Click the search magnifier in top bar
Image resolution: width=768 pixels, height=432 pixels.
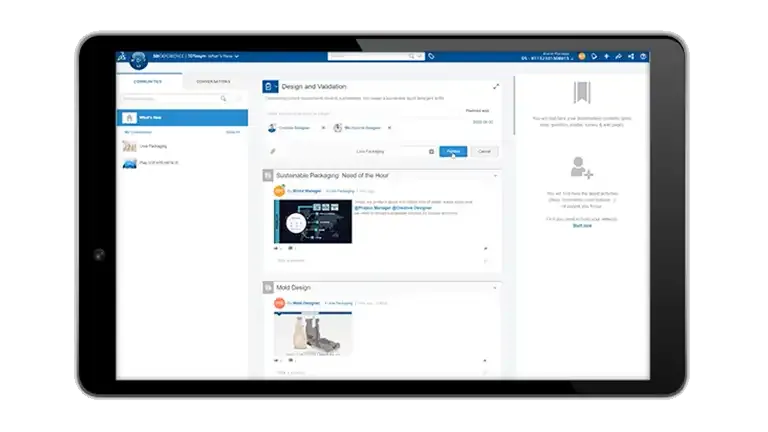[411, 56]
